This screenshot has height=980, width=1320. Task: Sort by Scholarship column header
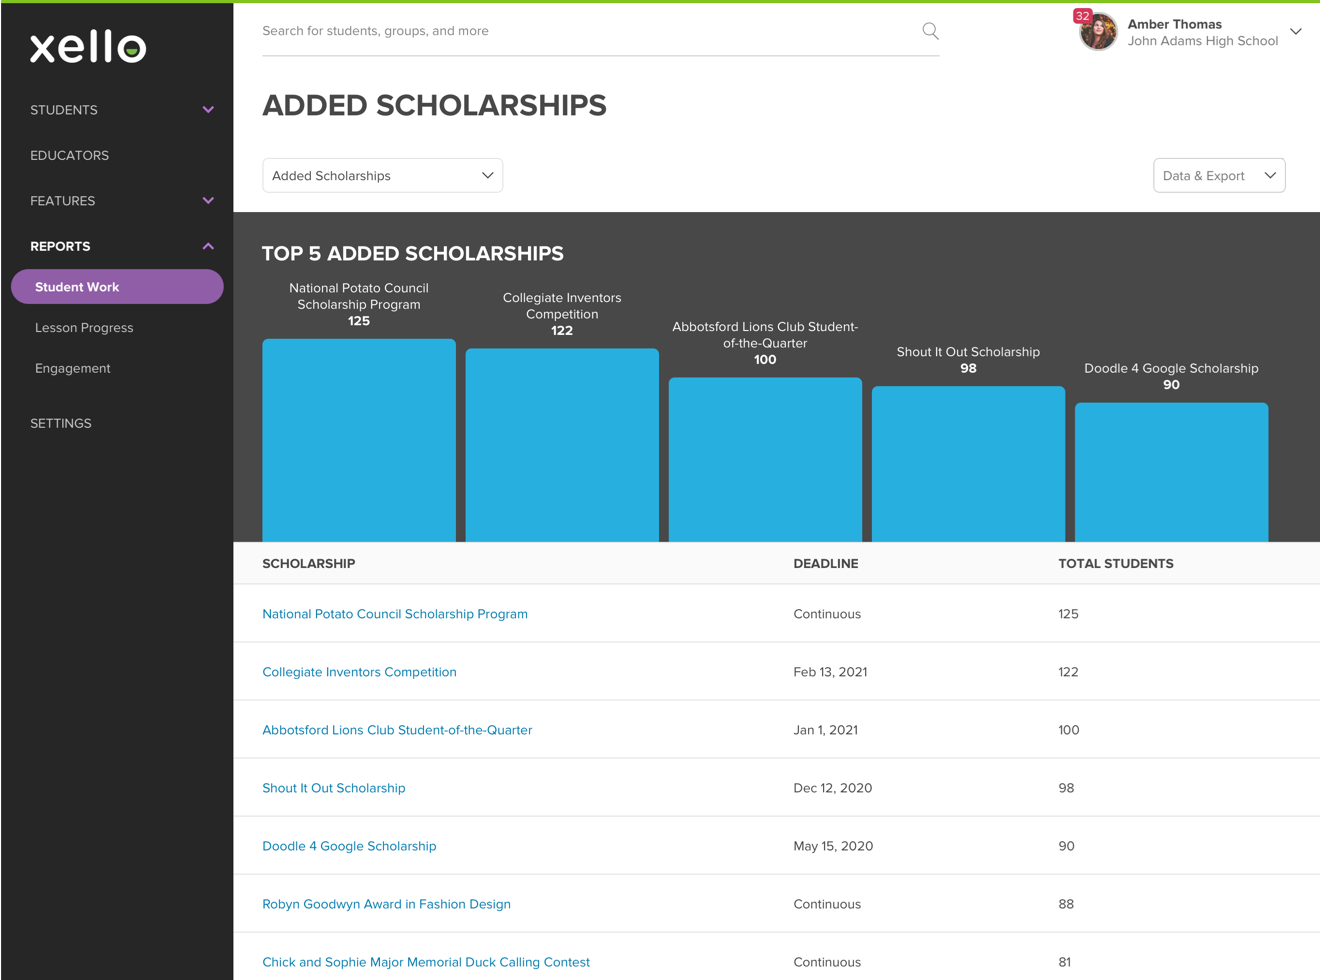(309, 564)
